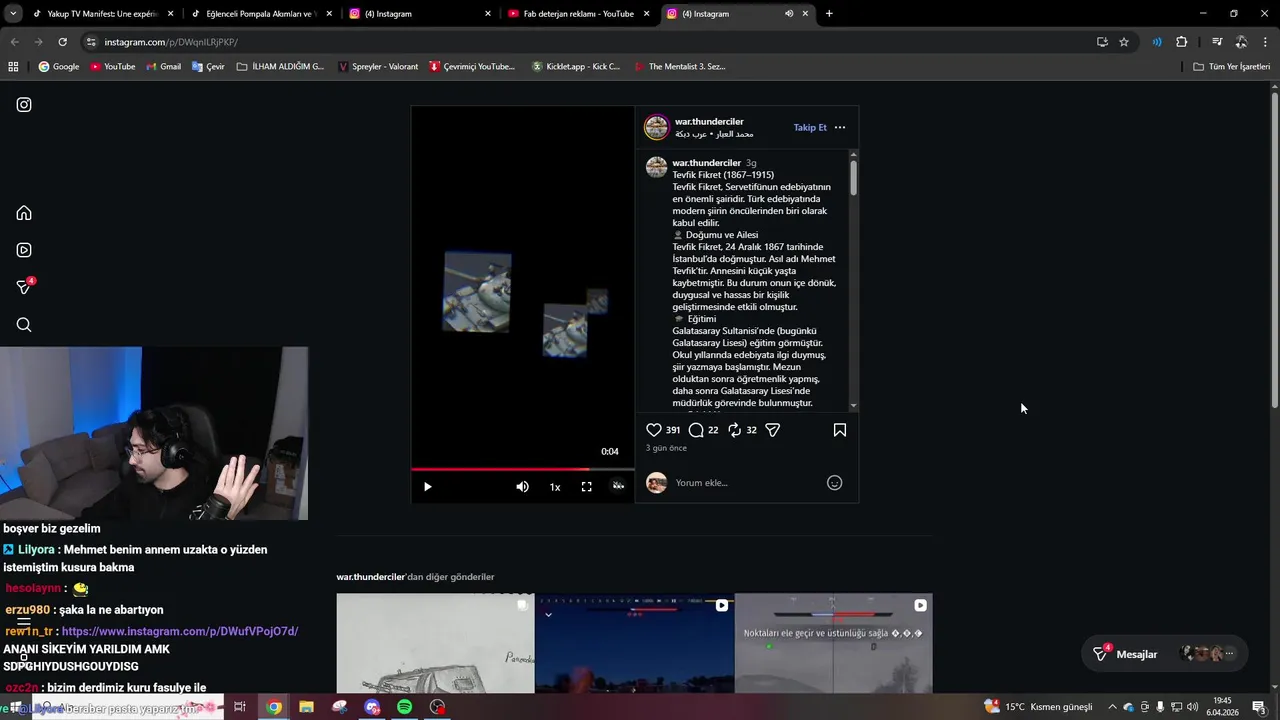The height and width of the screenshot is (720, 1280).
Task: Open the media control toolbar icon
Action: [x=1217, y=42]
